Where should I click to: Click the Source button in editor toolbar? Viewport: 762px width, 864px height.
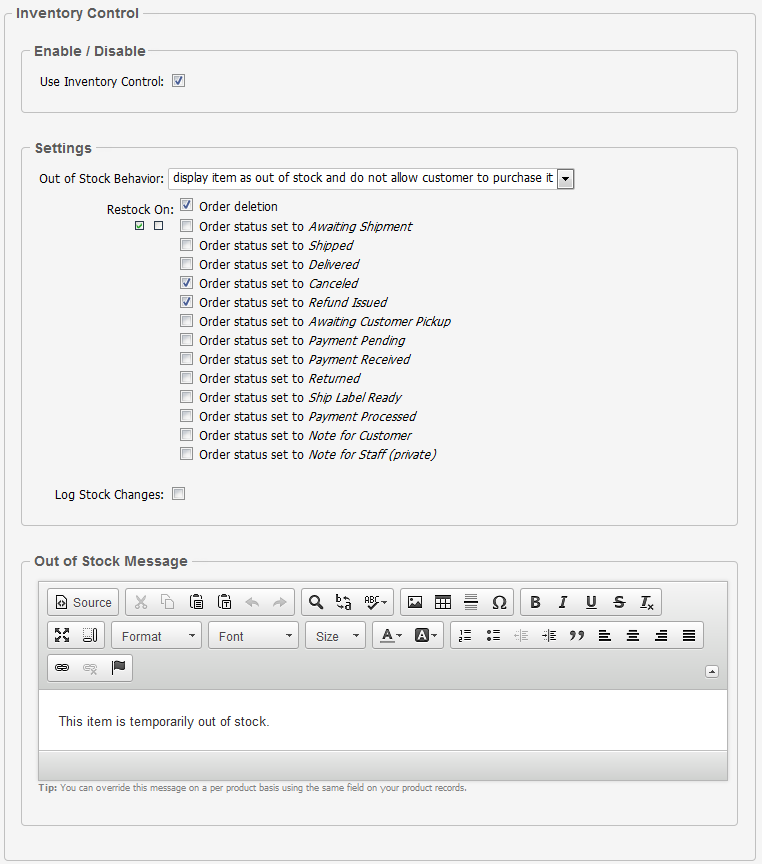click(x=83, y=602)
